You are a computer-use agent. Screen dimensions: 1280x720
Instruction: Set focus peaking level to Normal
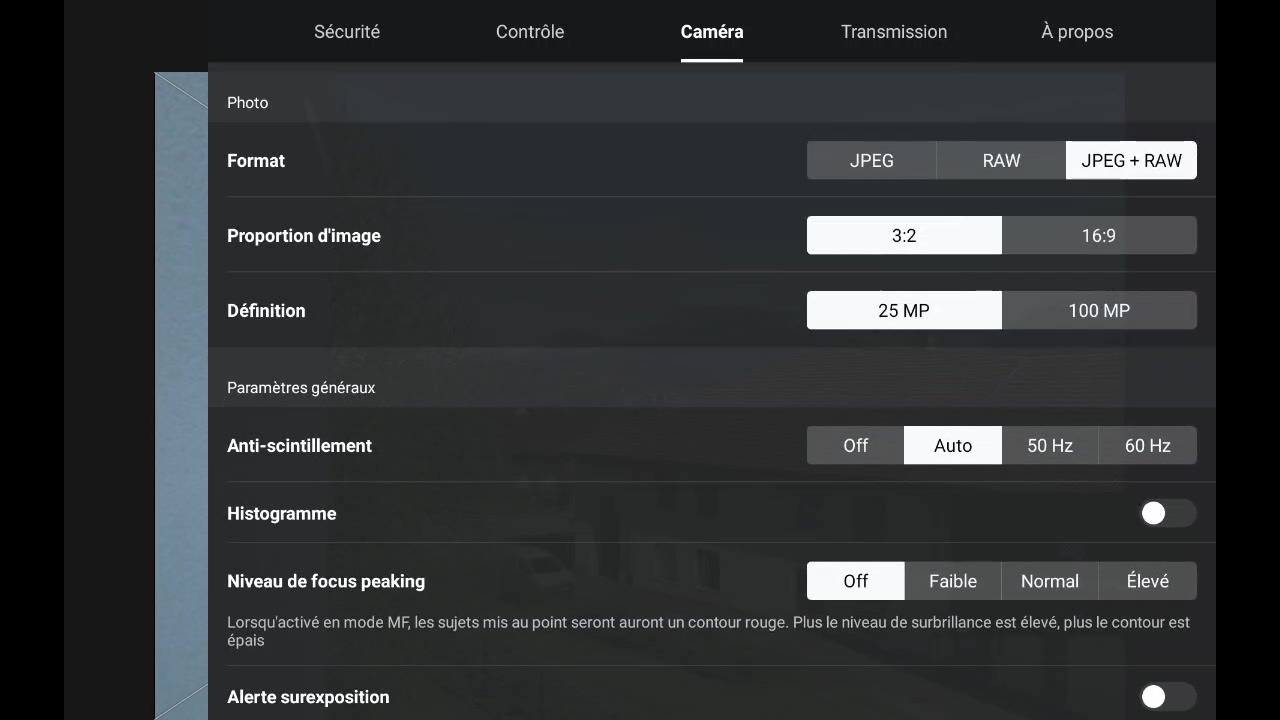point(1050,581)
